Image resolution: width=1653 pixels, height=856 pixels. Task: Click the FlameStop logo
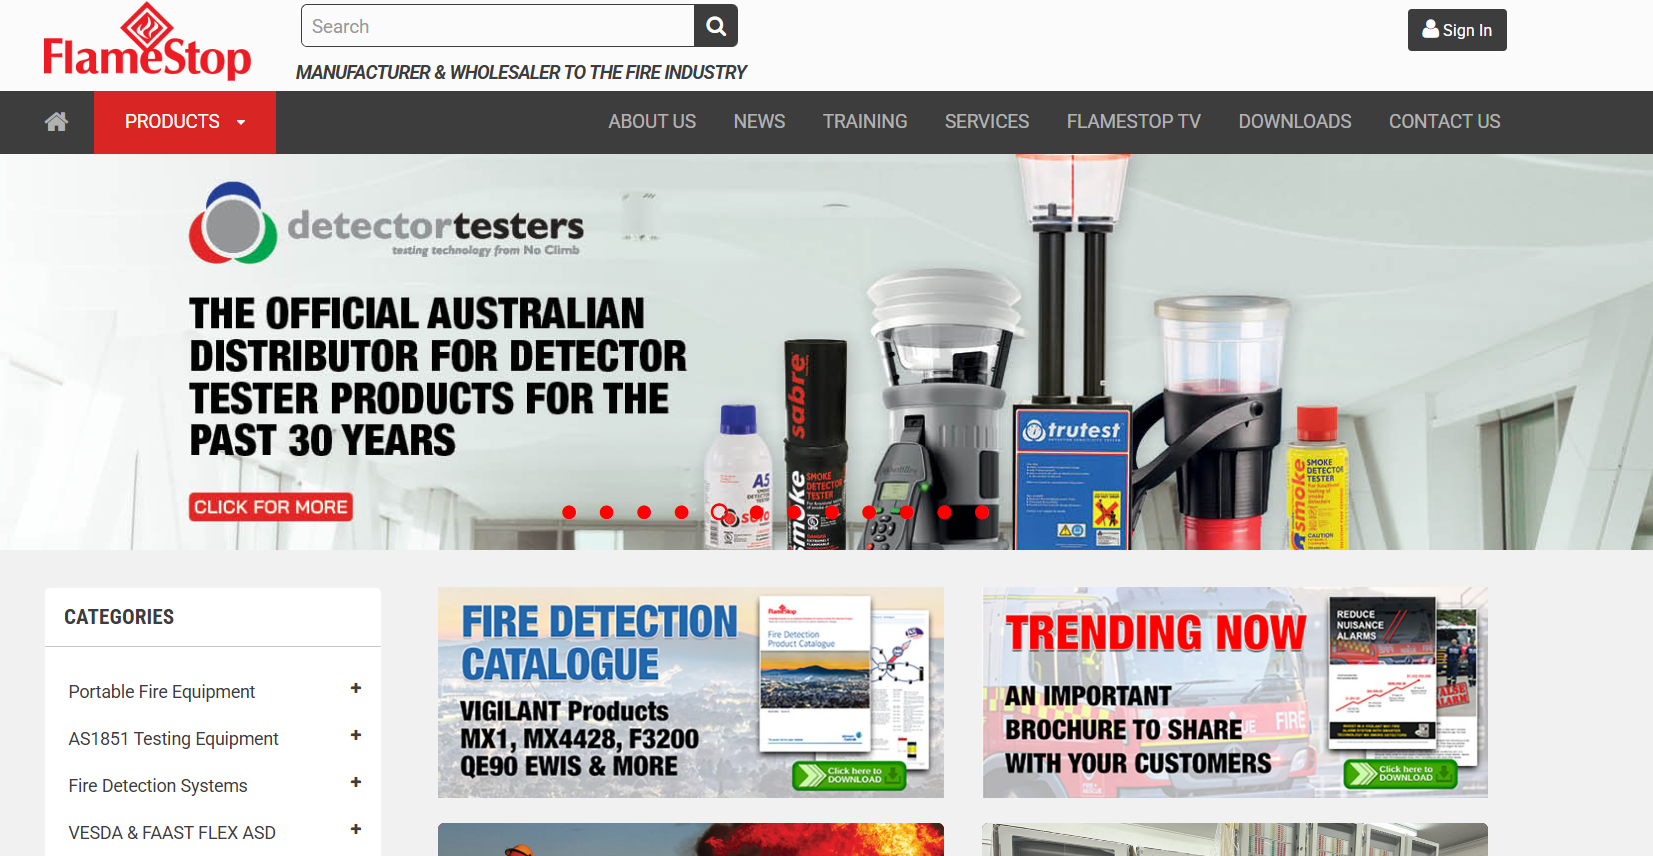[x=147, y=42]
